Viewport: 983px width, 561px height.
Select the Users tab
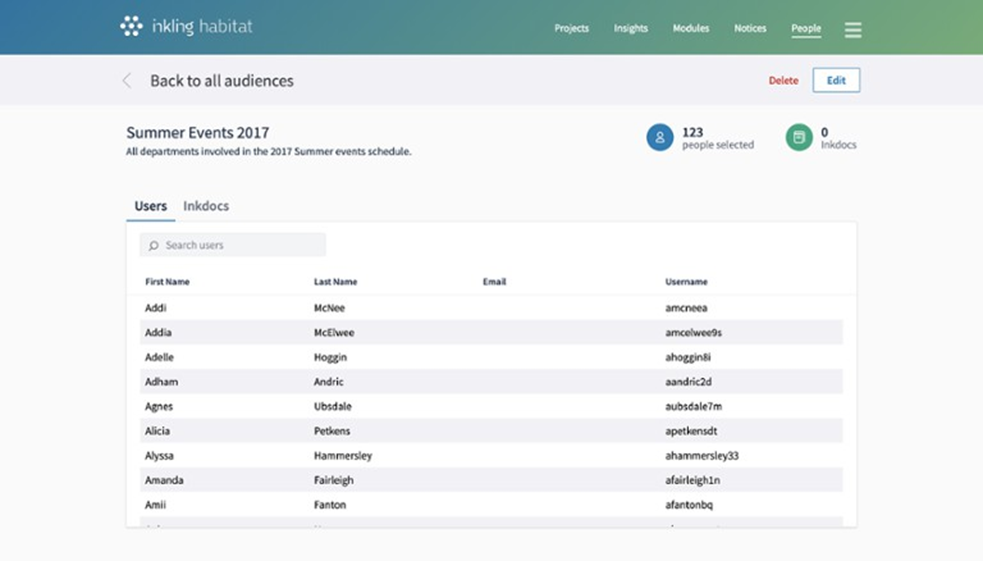(x=150, y=206)
